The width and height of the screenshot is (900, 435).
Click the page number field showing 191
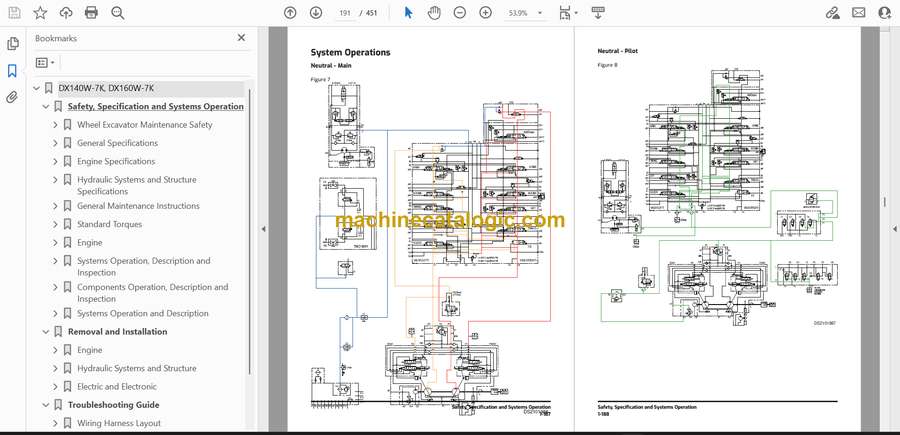click(345, 13)
